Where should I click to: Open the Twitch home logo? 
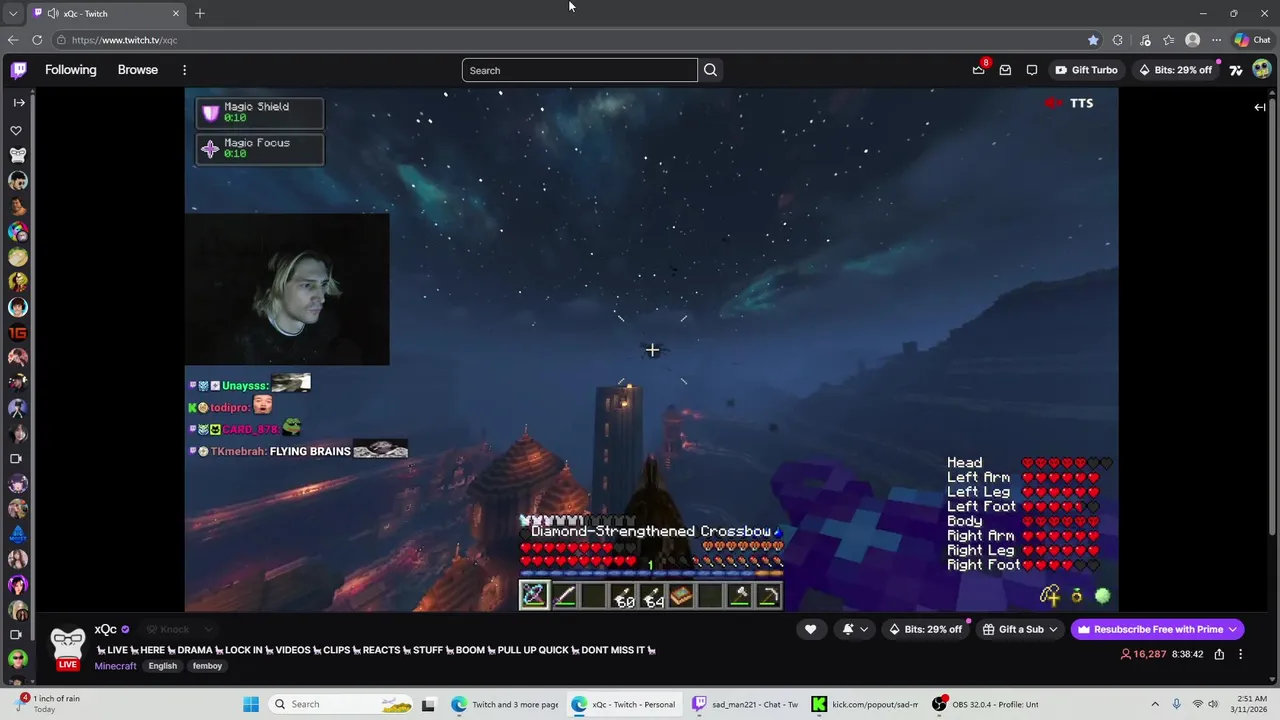pyautogui.click(x=19, y=70)
